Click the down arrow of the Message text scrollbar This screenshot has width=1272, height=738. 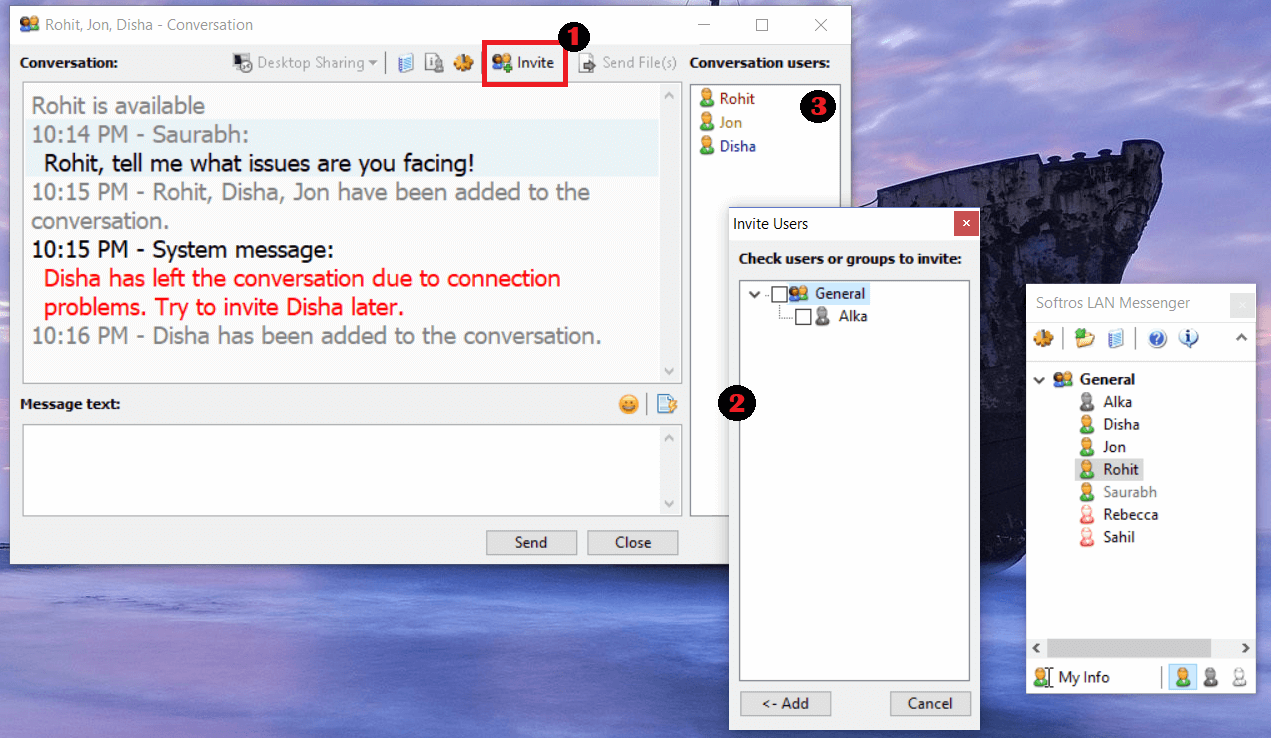click(x=670, y=504)
